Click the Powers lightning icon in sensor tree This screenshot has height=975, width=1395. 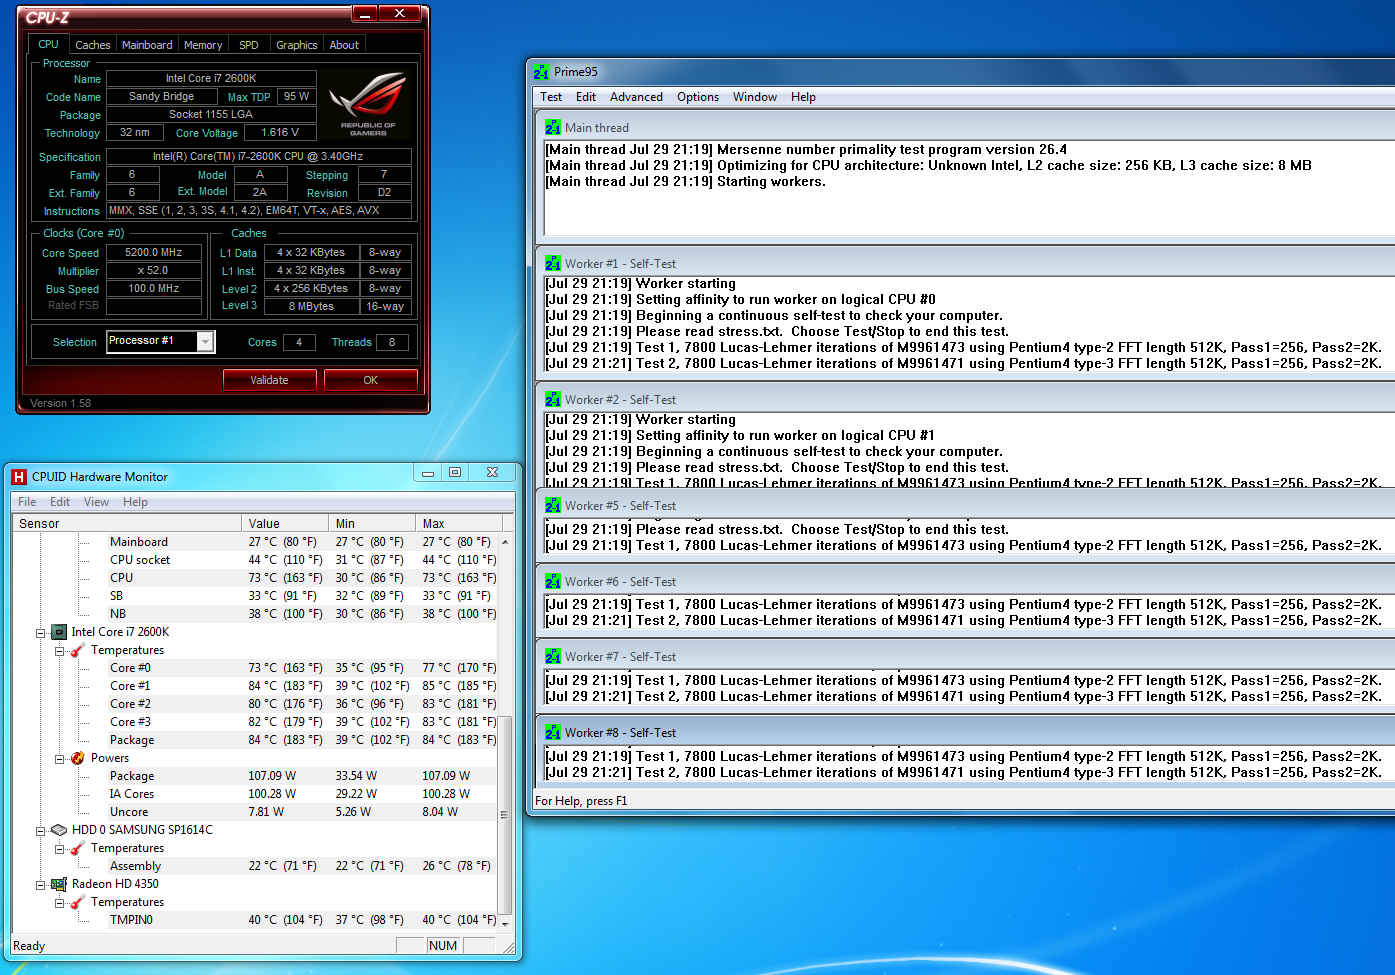(x=77, y=758)
